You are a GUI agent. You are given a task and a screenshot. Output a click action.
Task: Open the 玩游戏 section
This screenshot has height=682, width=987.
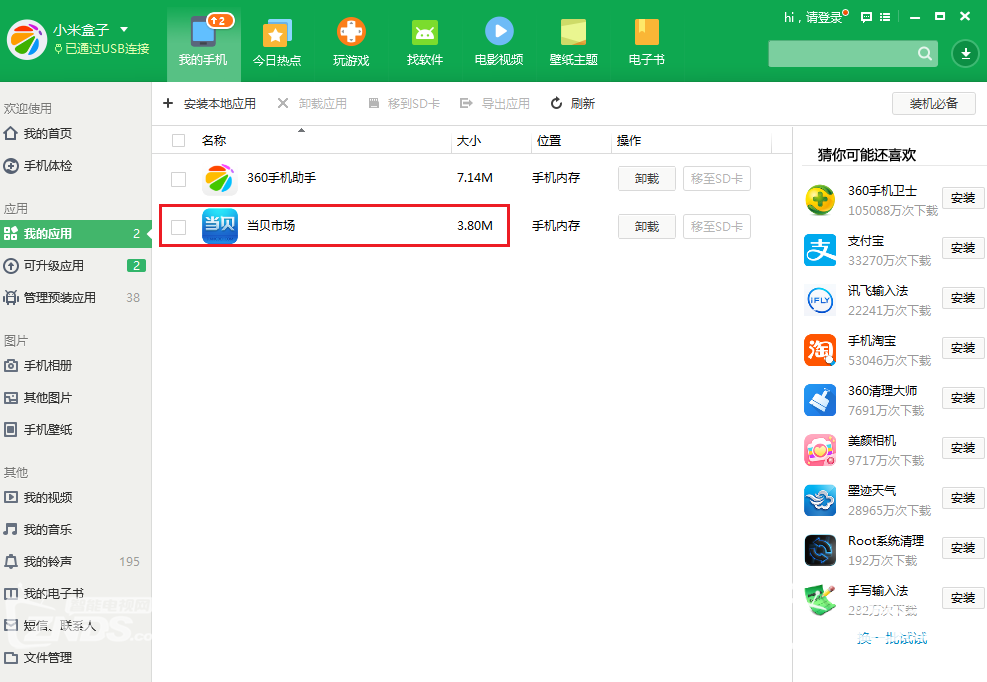click(351, 41)
